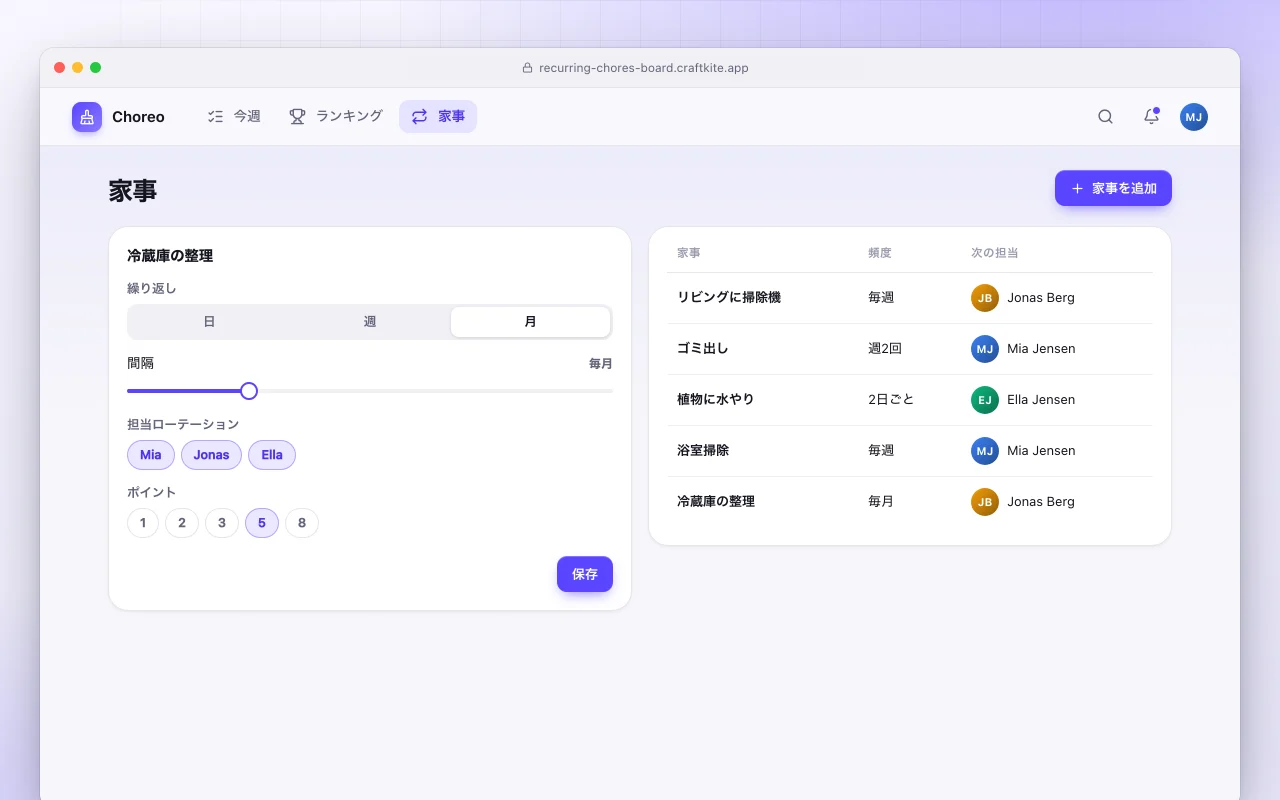Click JB avatar in 冷蔵庫の整理 row
This screenshot has height=800, width=1280.
tap(985, 502)
